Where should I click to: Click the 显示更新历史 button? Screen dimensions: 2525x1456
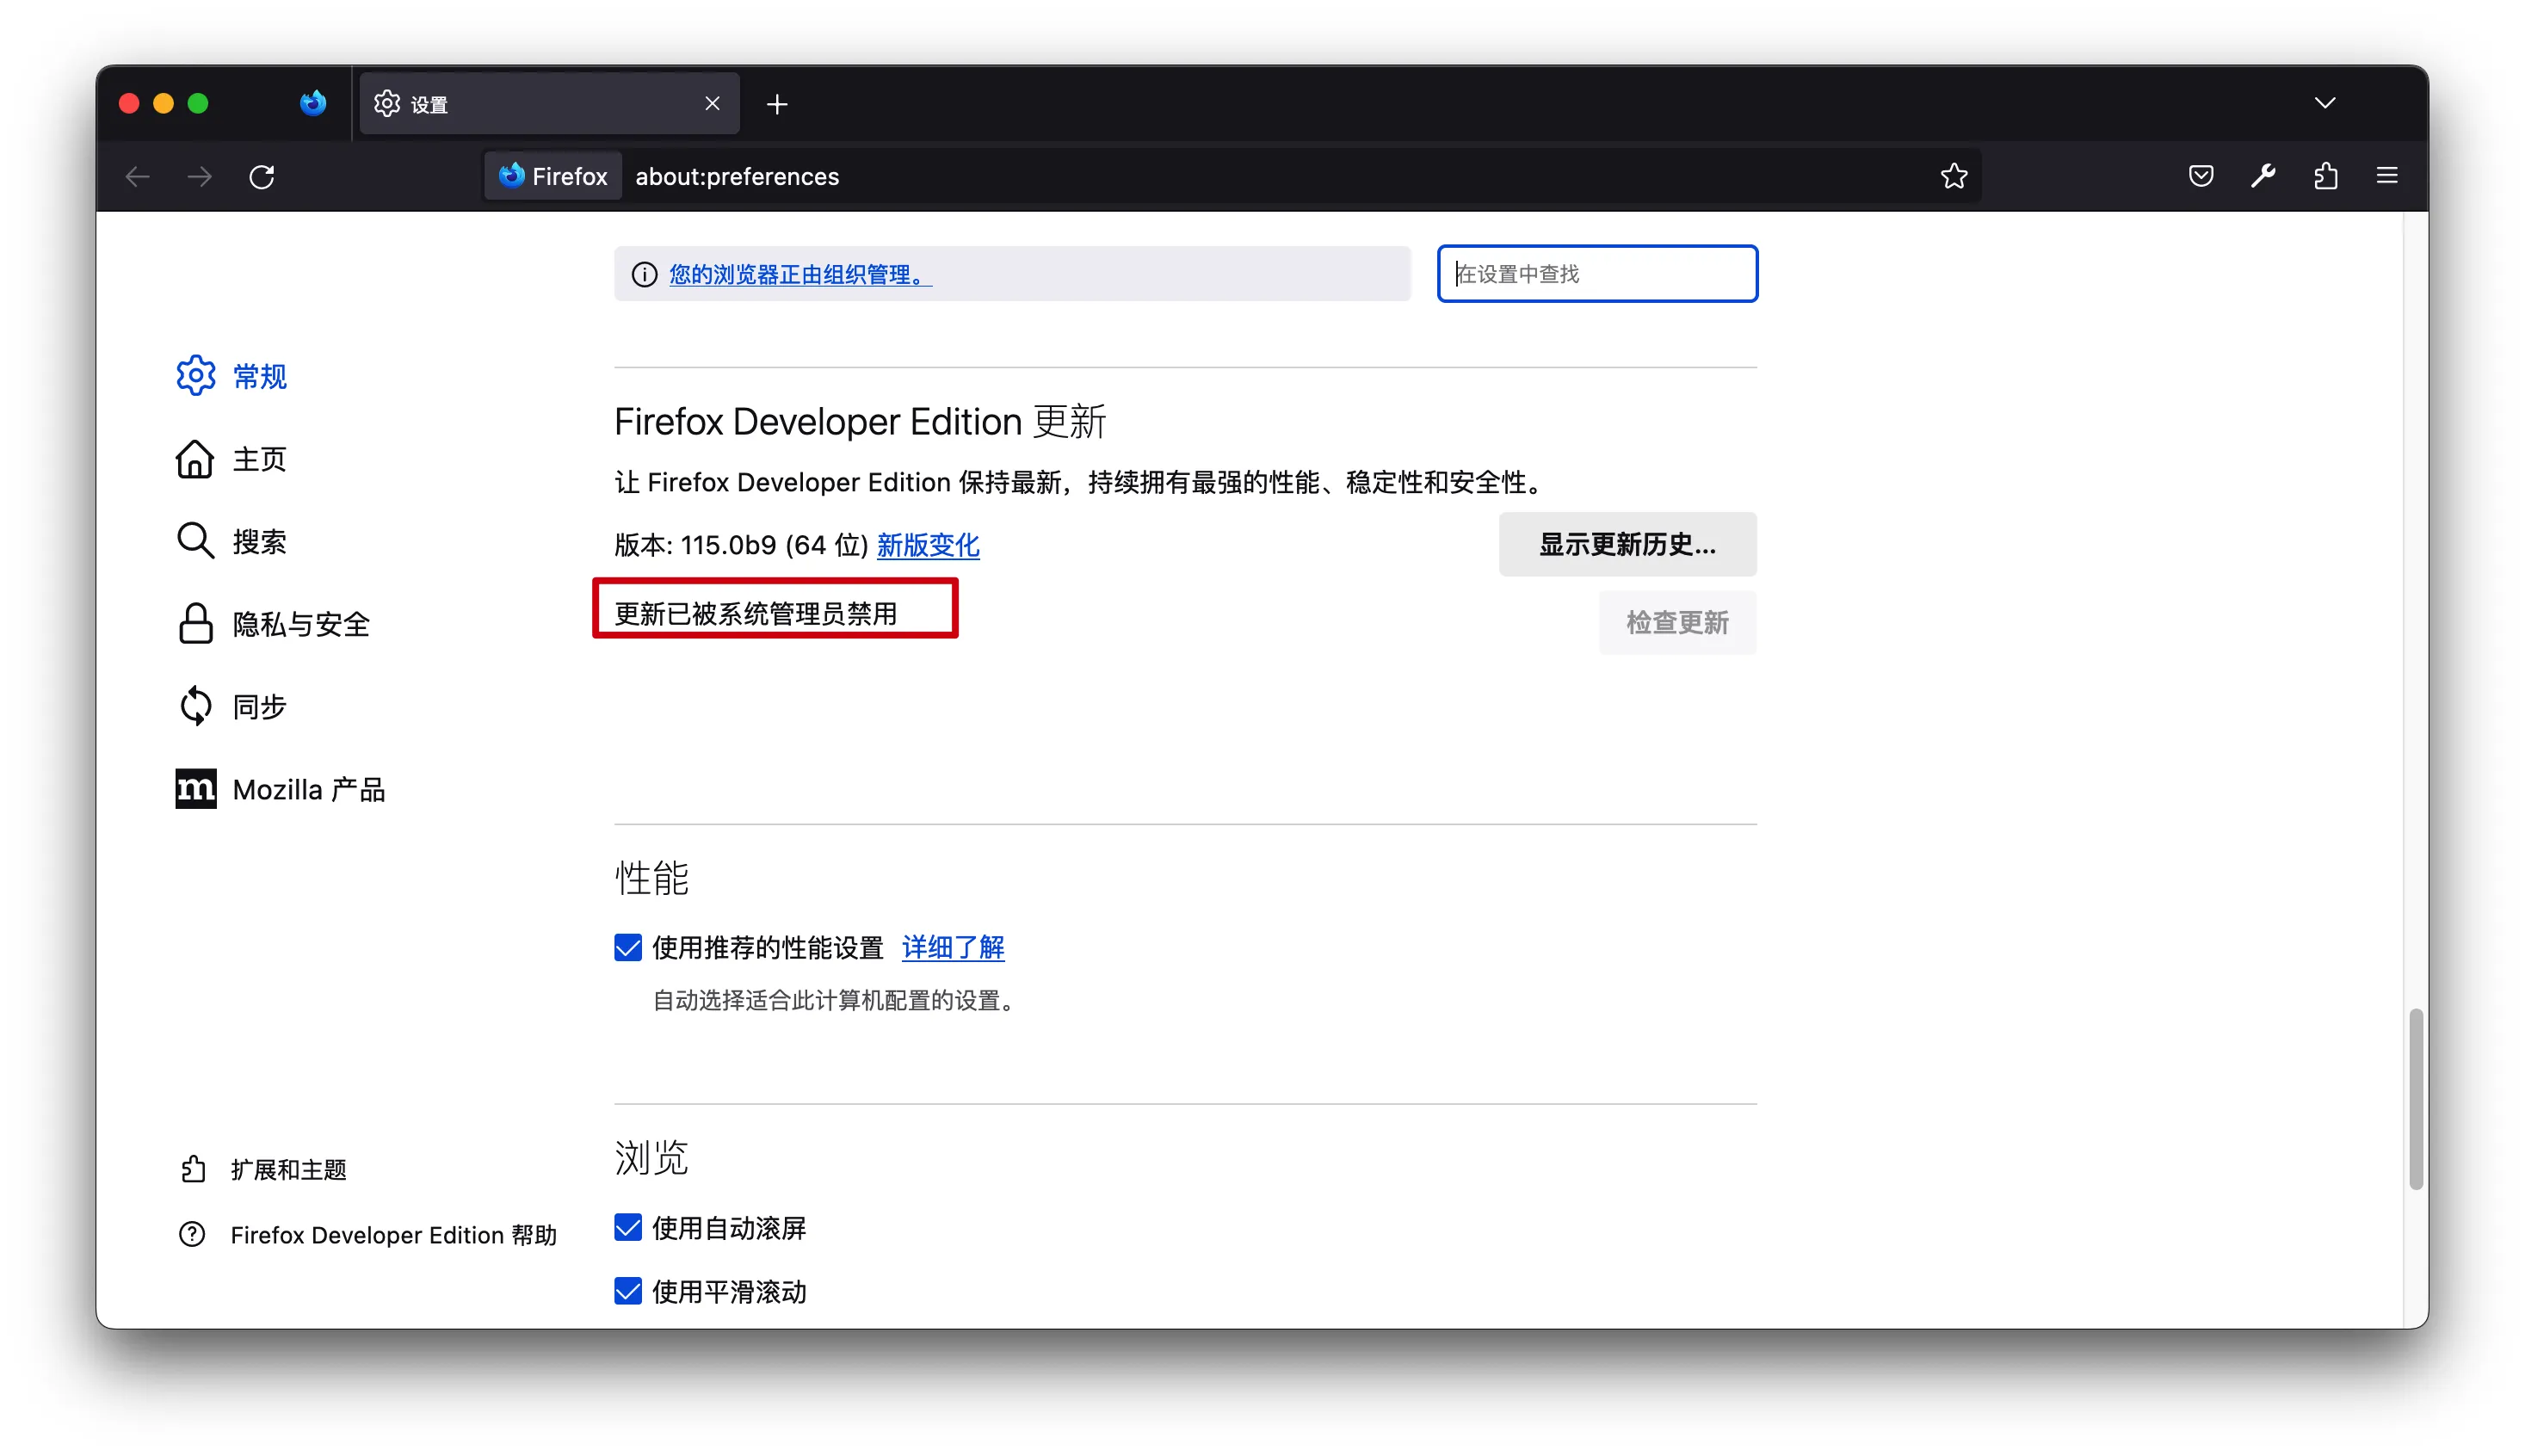coord(1627,544)
